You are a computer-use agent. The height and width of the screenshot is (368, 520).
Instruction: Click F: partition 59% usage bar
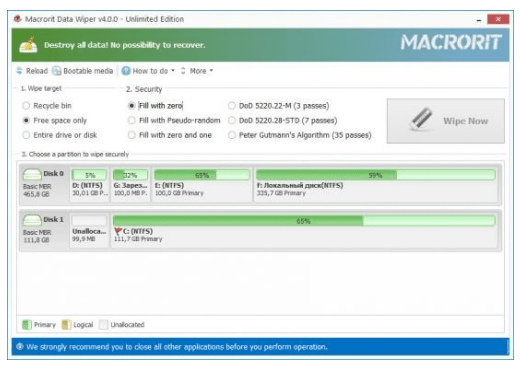376,175
